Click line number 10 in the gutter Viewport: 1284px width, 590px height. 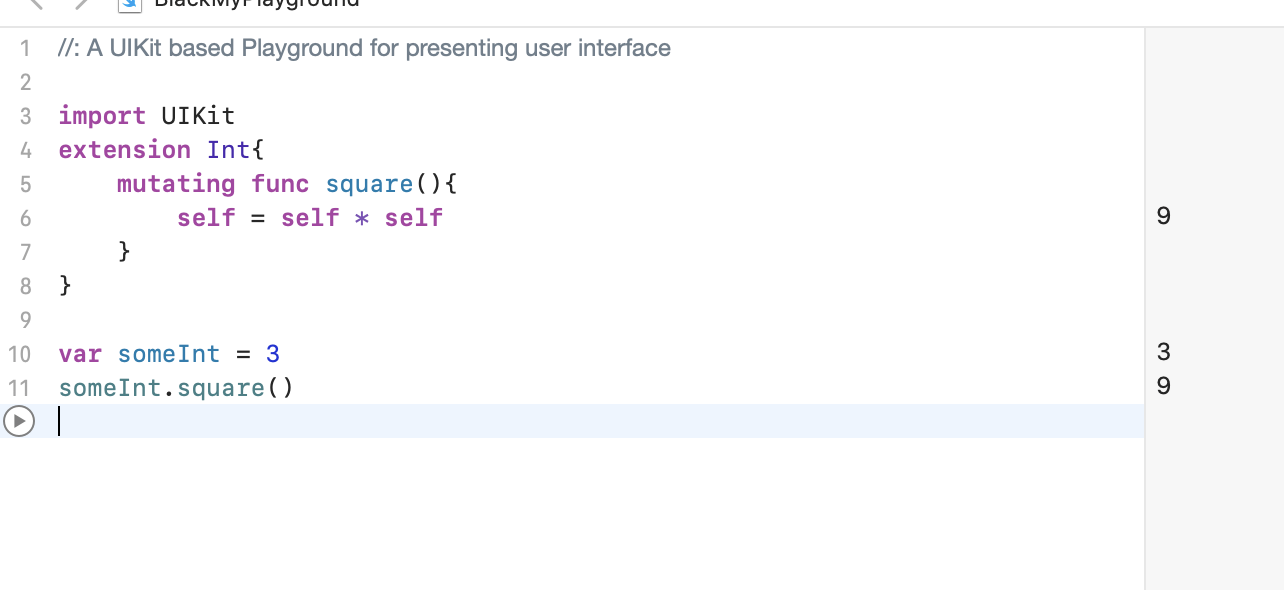20,354
